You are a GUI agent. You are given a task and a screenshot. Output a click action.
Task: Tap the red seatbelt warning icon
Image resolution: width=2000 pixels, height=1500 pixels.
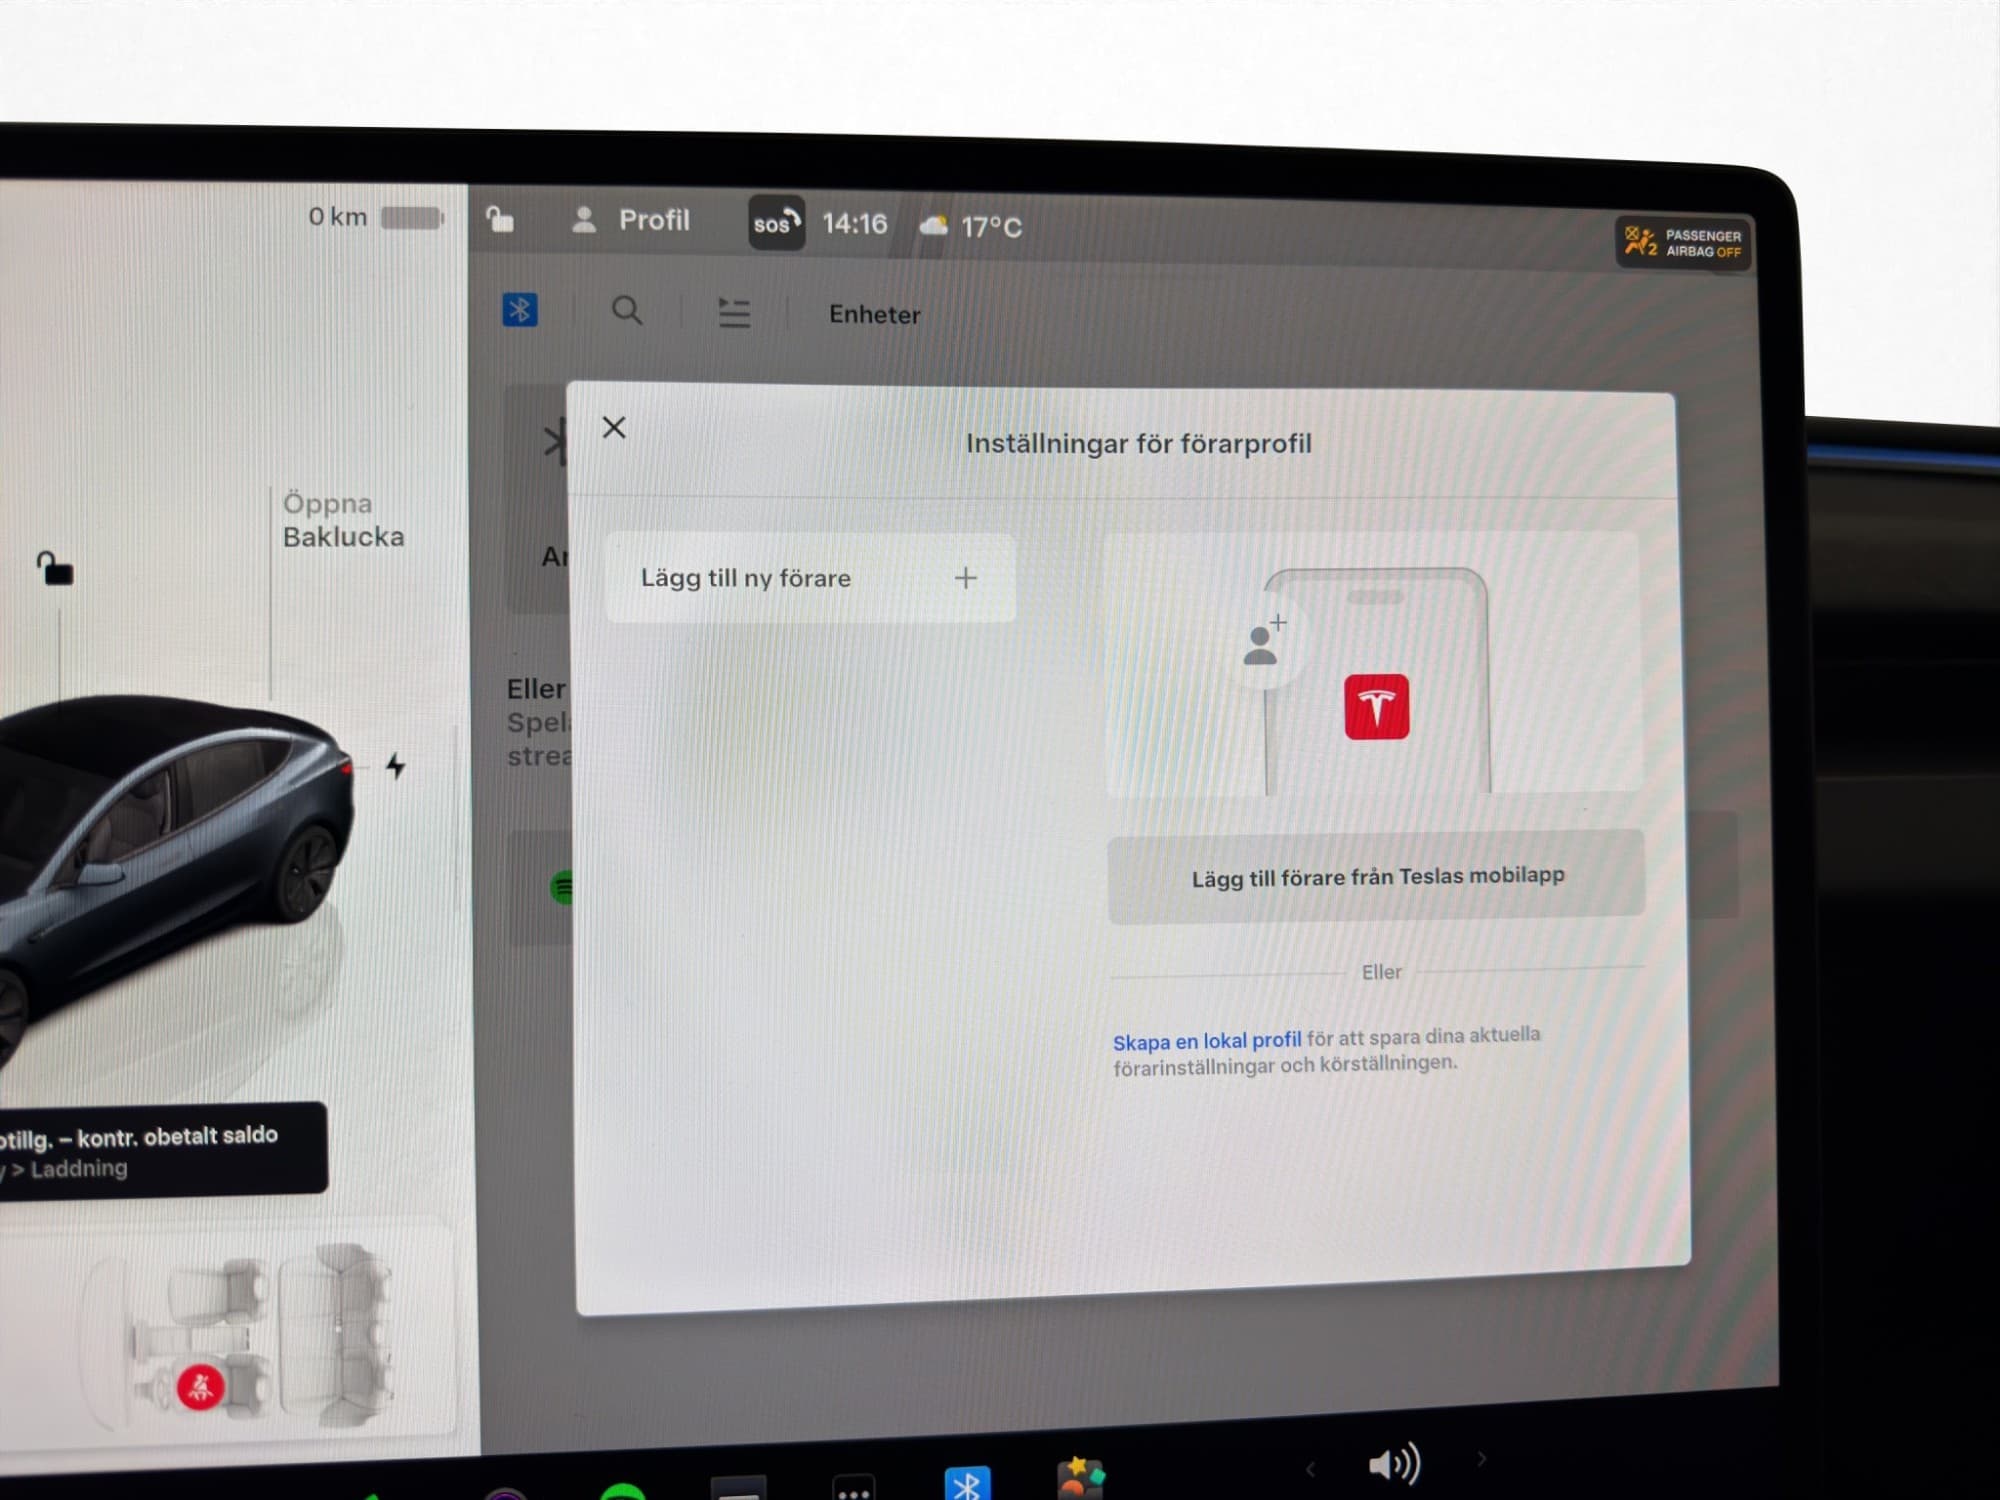(x=200, y=1387)
